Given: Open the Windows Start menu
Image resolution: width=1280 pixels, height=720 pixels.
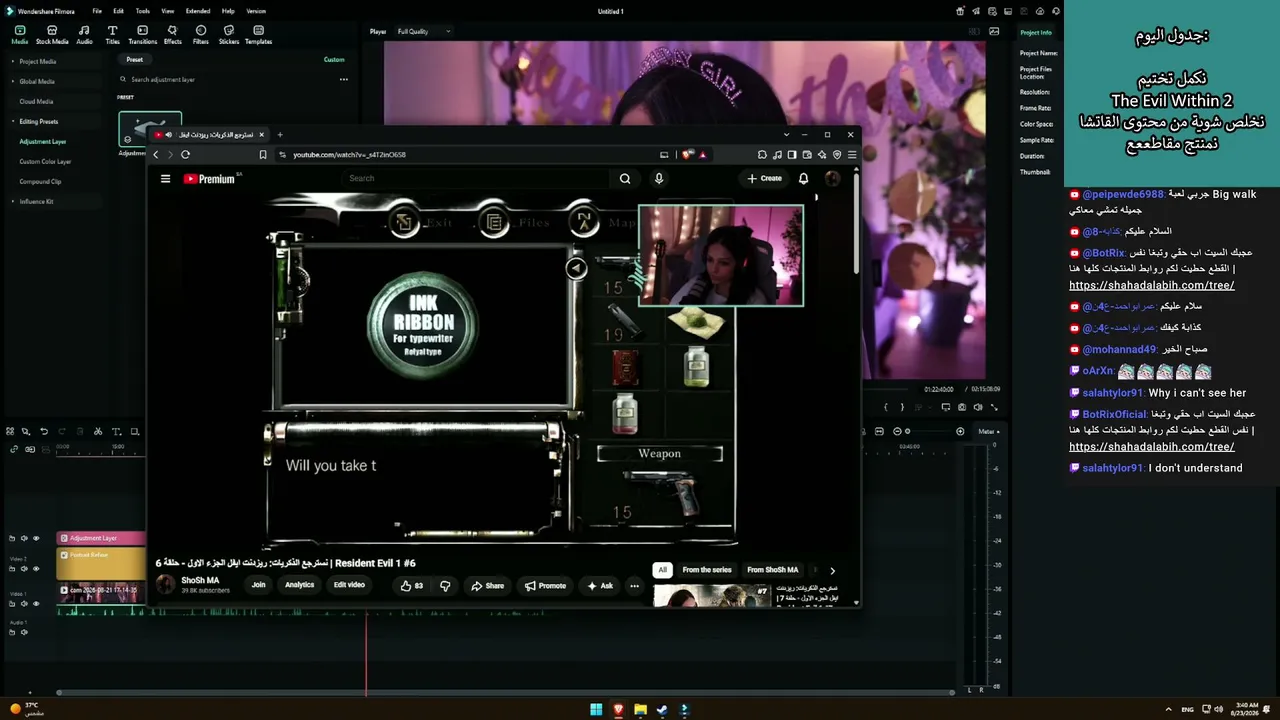Looking at the screenshot, I should click(596, 710).
